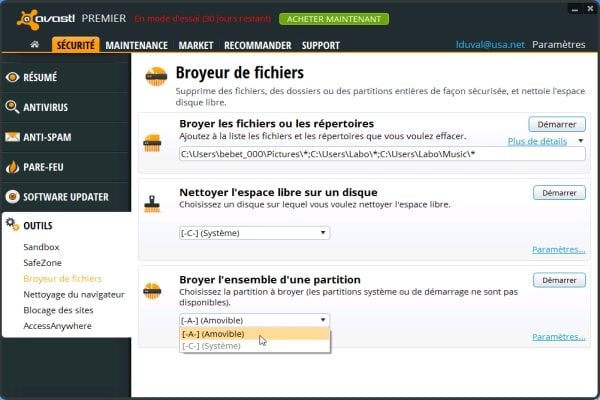Open Paramètres link under partition shredding
600x400 pixels.
tap(559, 337)
